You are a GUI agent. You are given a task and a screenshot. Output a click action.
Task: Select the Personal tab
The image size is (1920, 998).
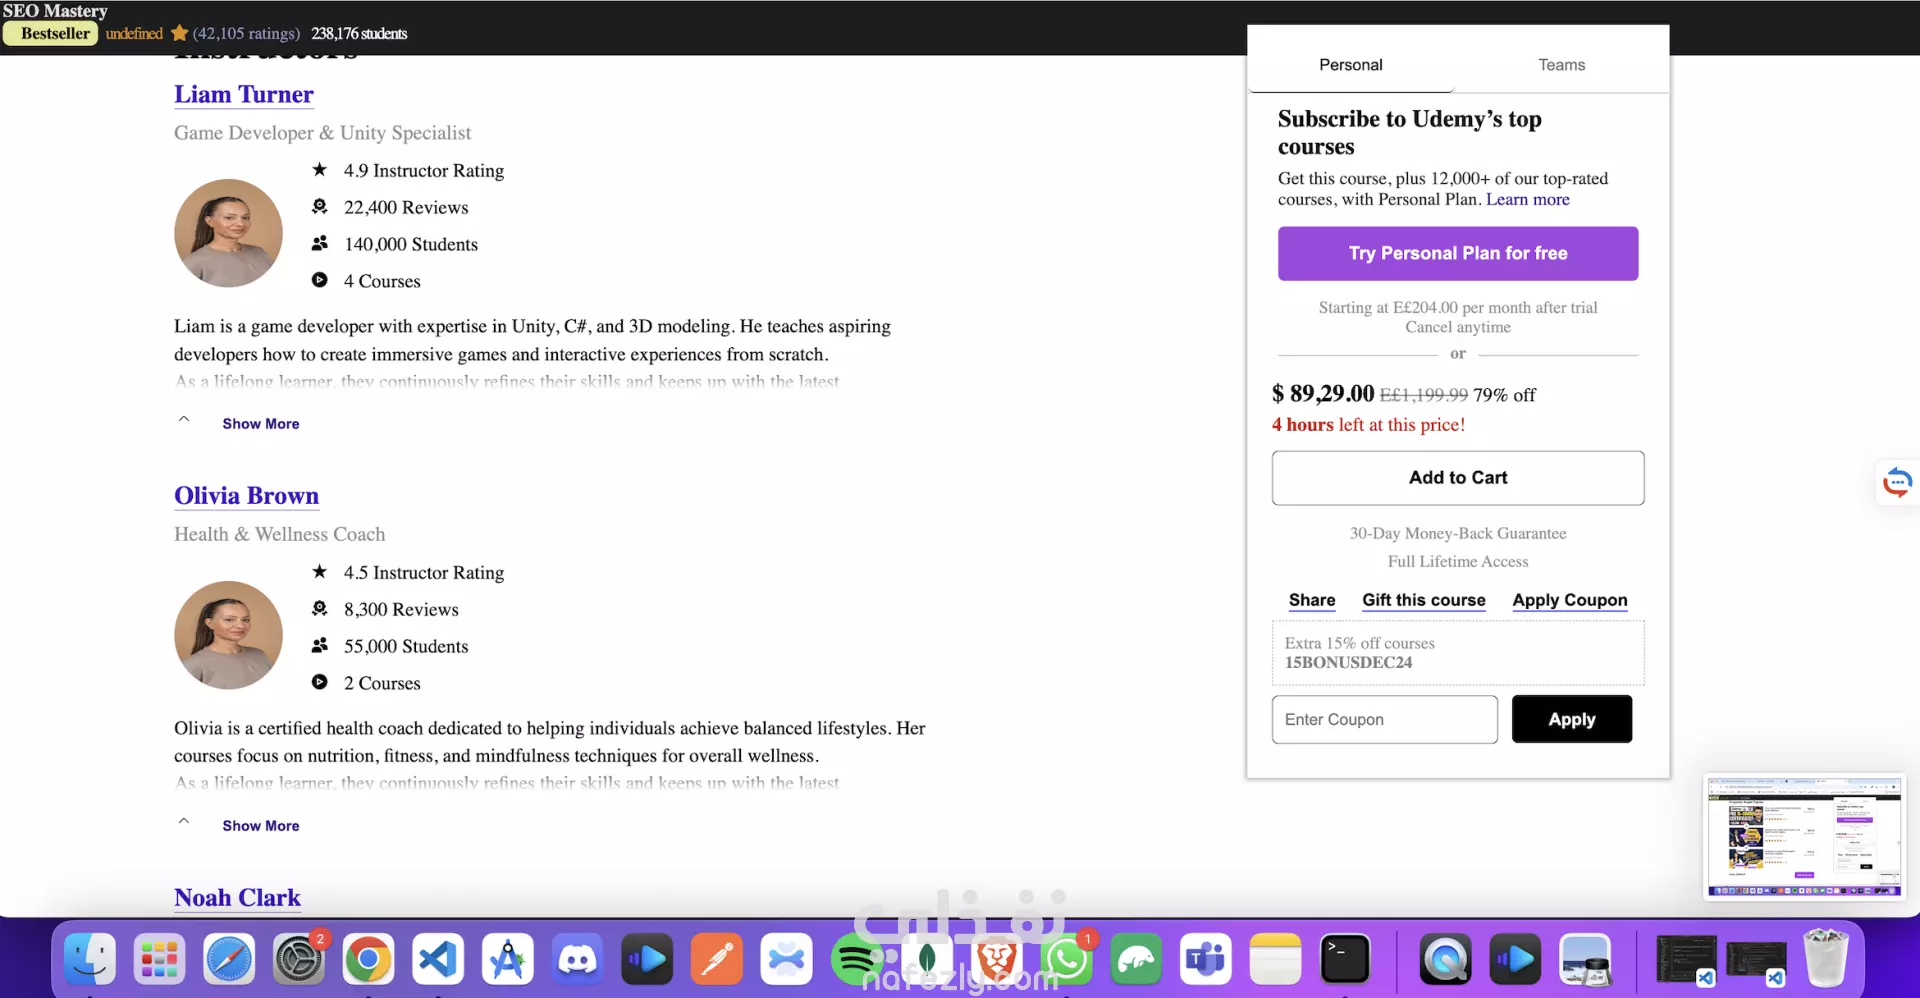(1351, 65)
